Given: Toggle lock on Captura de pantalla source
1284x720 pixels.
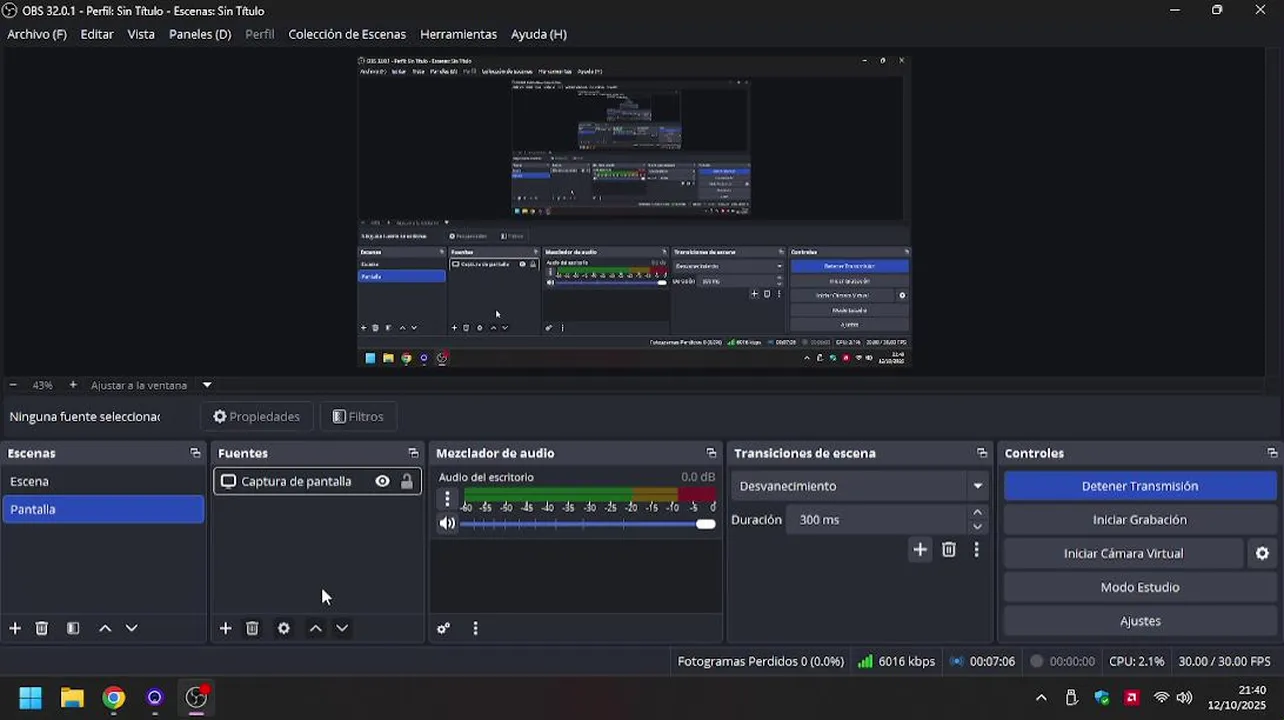Looking at the screenshot, I should click(x=406, y=481).
